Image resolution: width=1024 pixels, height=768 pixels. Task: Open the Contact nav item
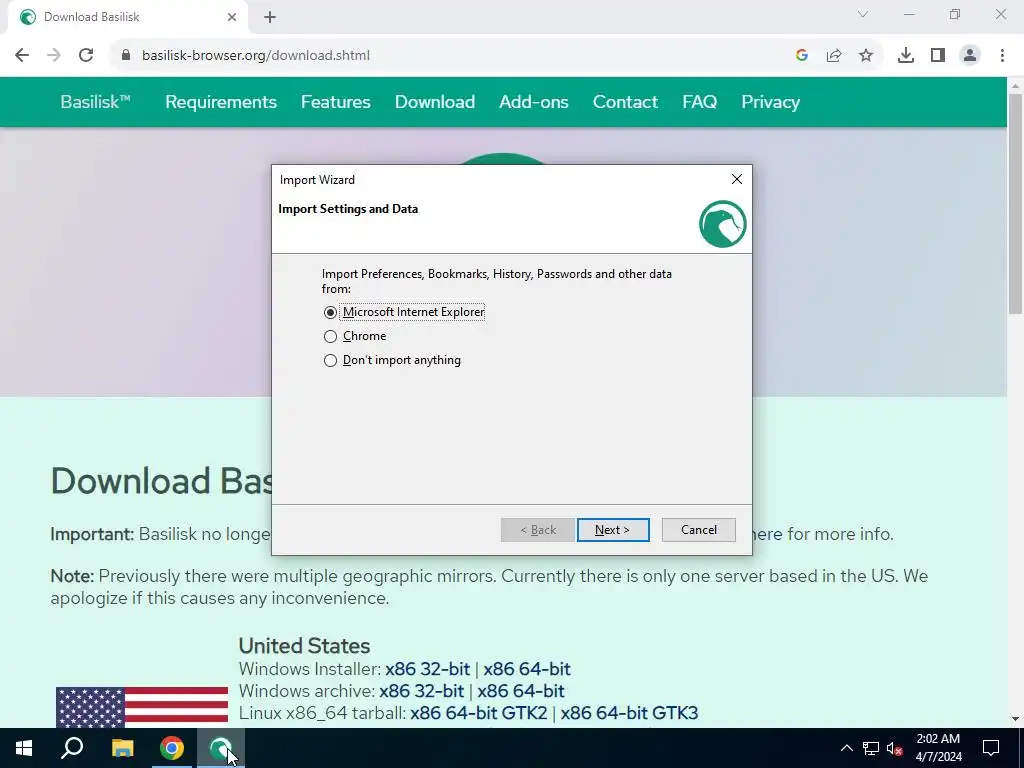[x=625, y=102]
